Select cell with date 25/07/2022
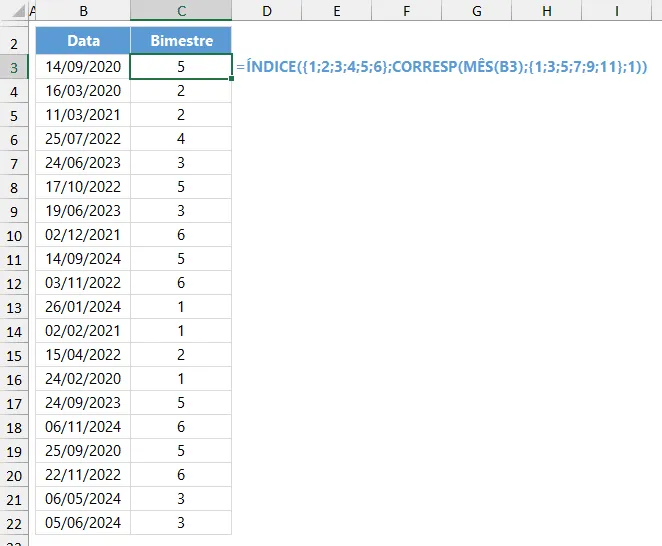This screenshot has height=546, width=662. (83, 139)
